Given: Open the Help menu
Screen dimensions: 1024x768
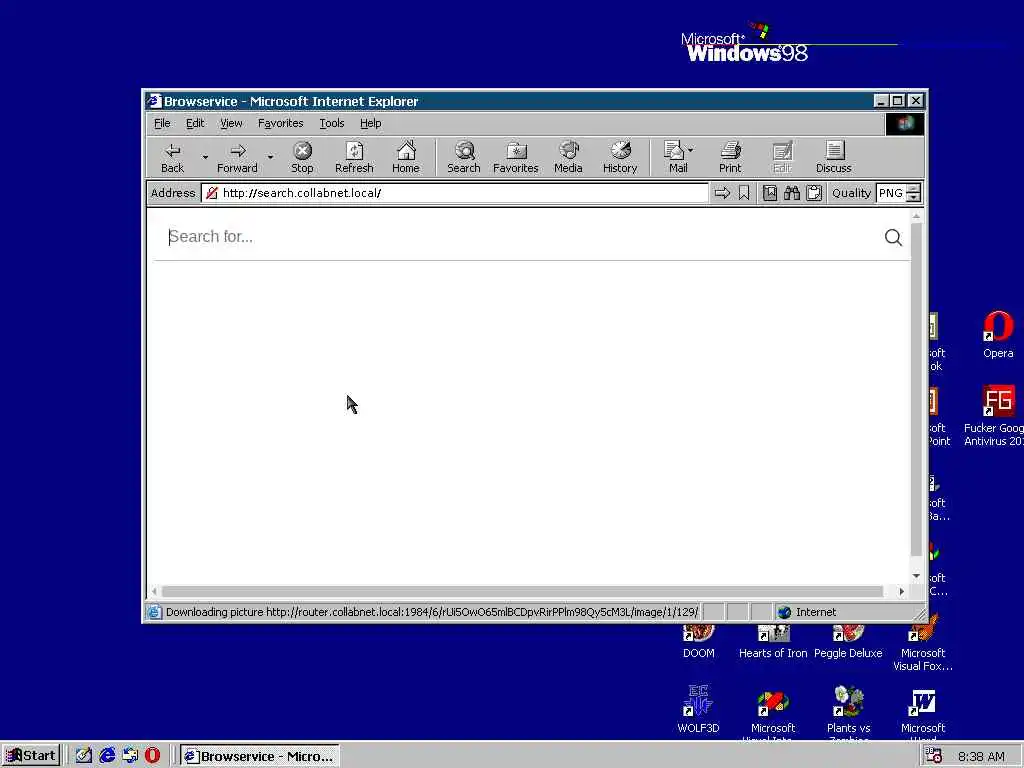Looking at the screenshot, I should click(x=370, y=123).
